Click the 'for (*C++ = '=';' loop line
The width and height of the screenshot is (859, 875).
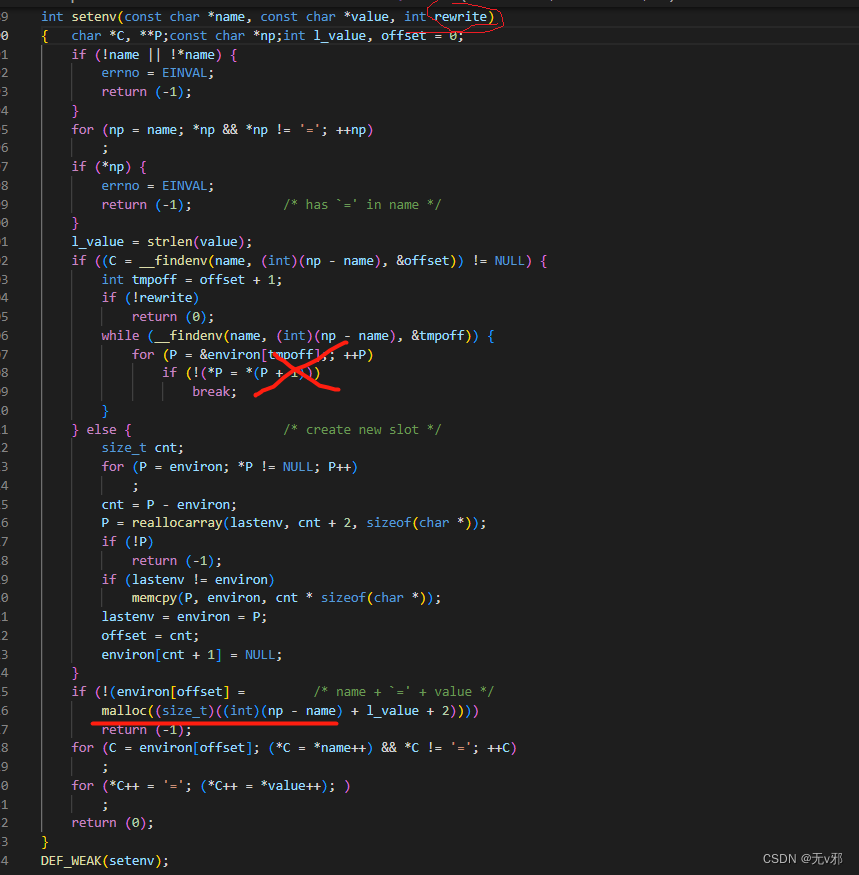click(210, 786)
